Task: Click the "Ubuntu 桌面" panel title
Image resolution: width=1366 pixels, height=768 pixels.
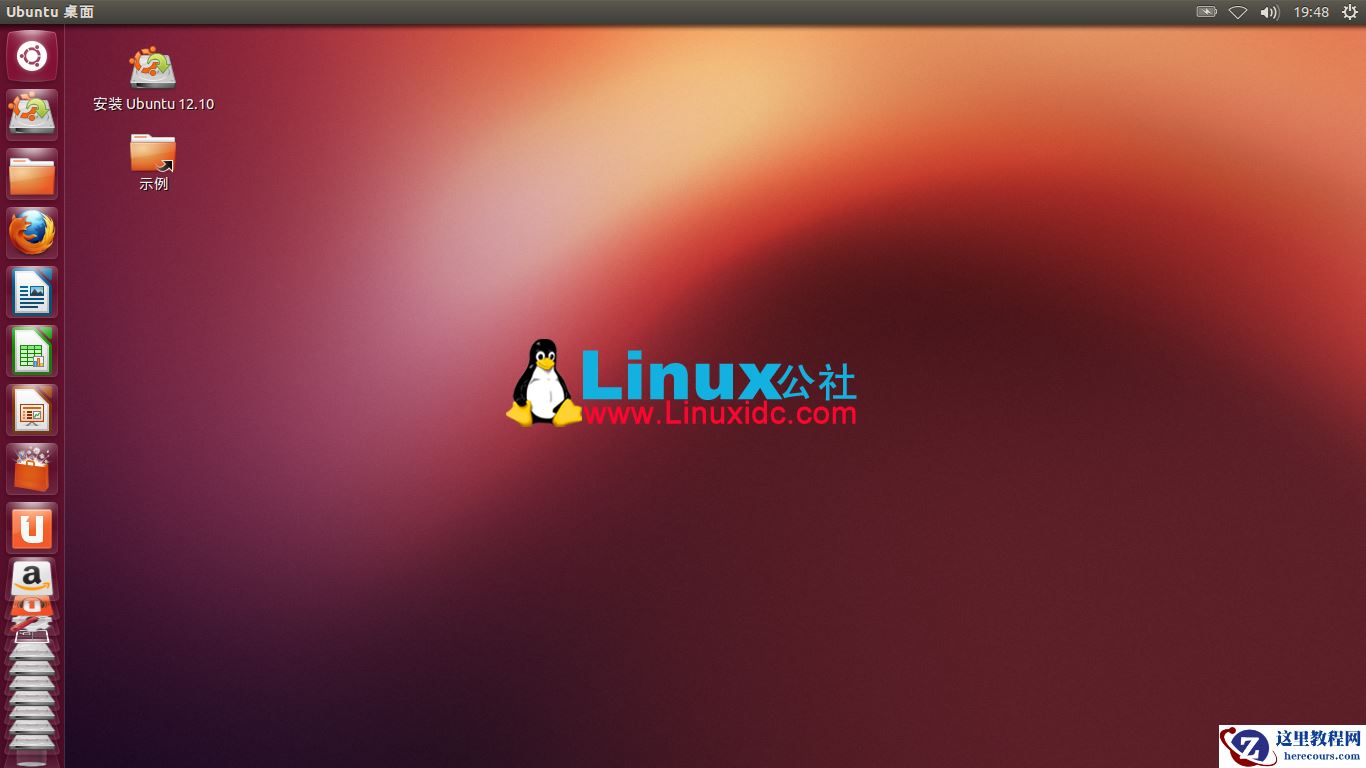Action: (50, 12)
